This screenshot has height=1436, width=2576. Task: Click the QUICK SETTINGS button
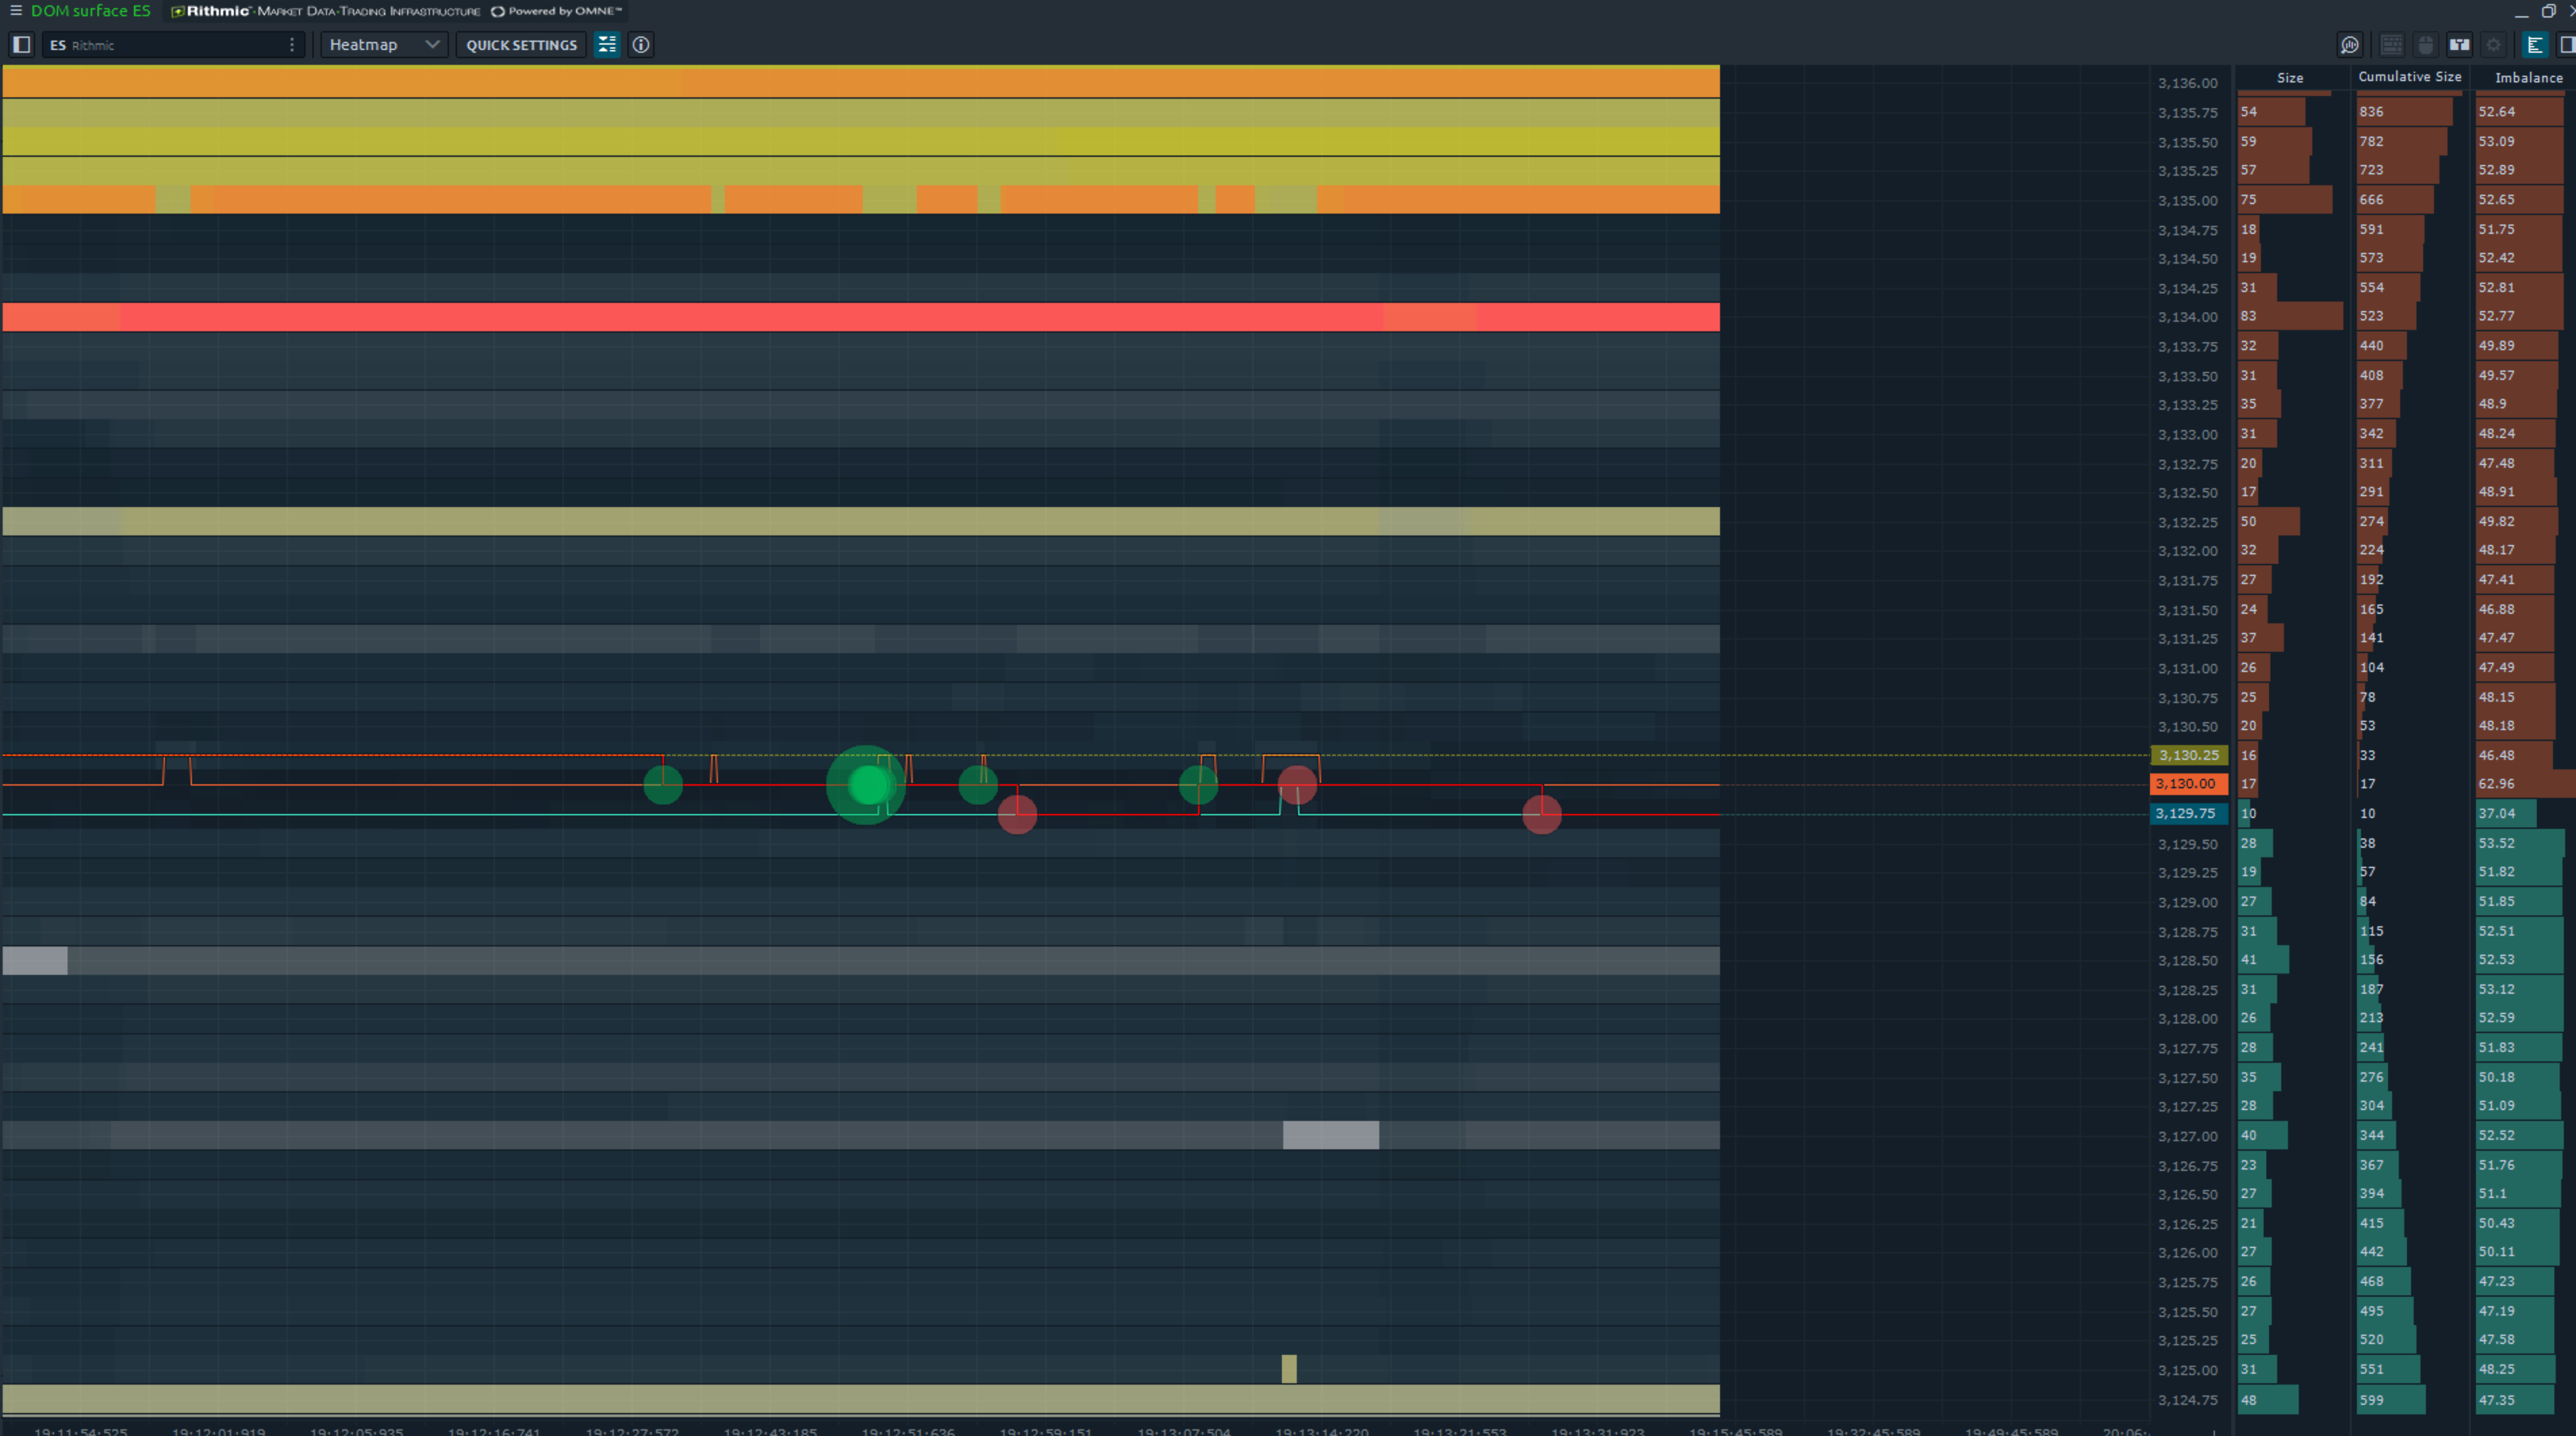tap(521, 45)
